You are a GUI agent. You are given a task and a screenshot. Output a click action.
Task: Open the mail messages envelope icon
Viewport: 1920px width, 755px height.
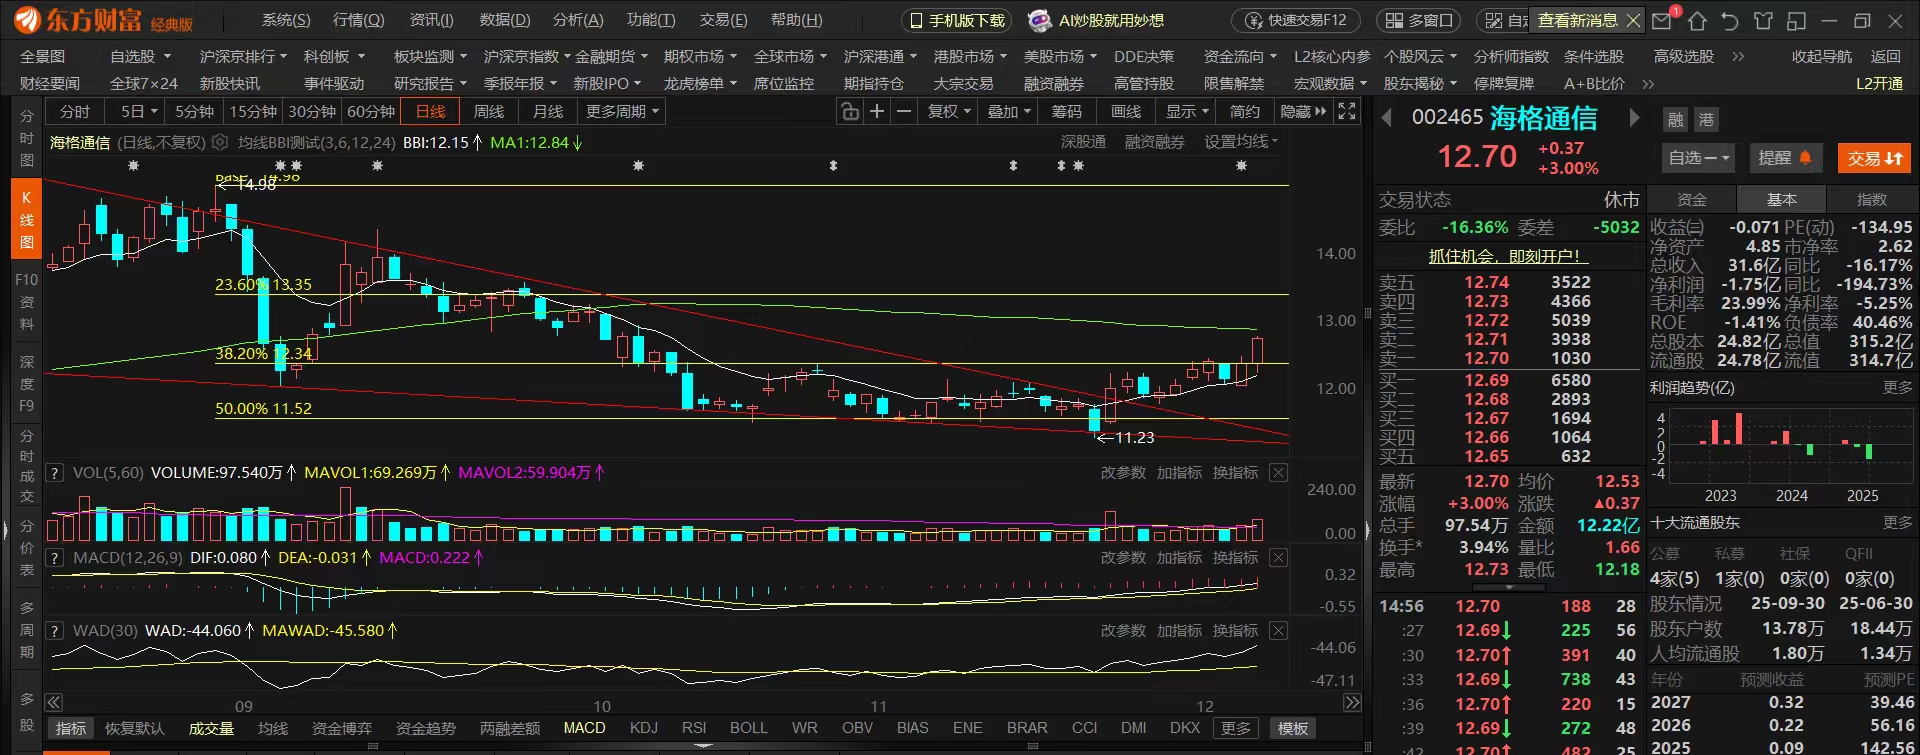[x=1662, y=20]
